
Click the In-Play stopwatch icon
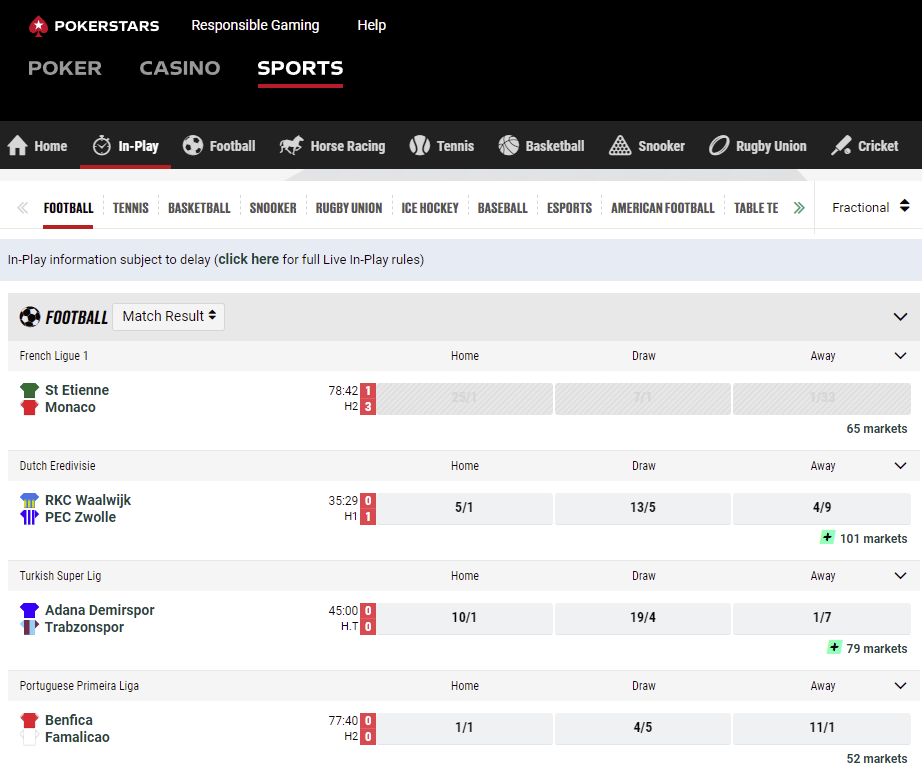102,145
